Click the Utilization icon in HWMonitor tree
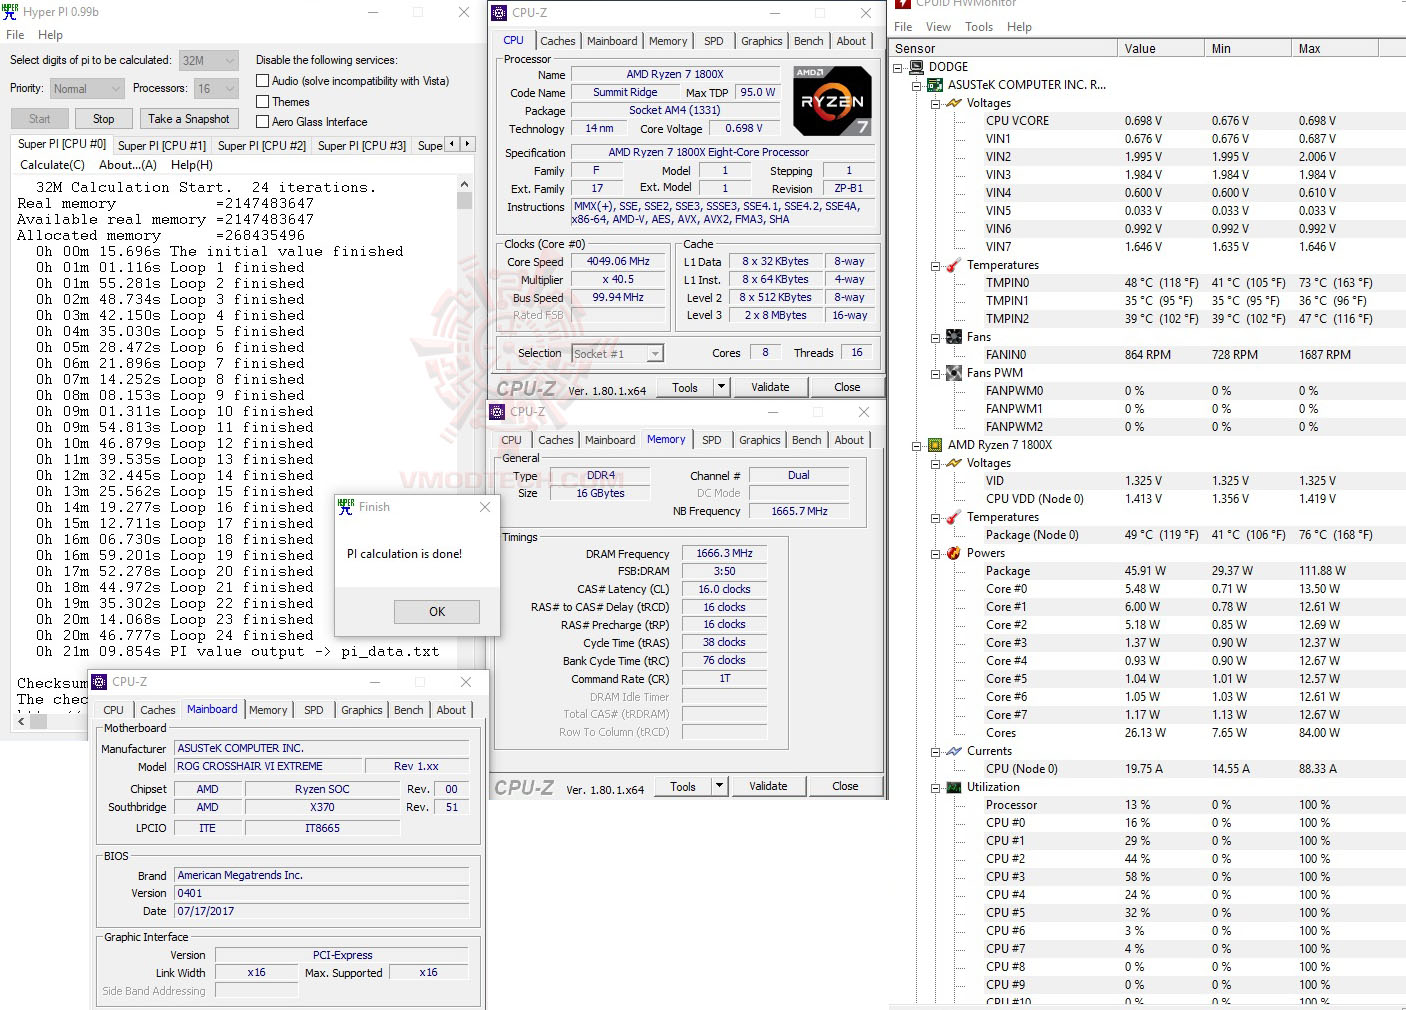1406x1010 pixels. 952,787
